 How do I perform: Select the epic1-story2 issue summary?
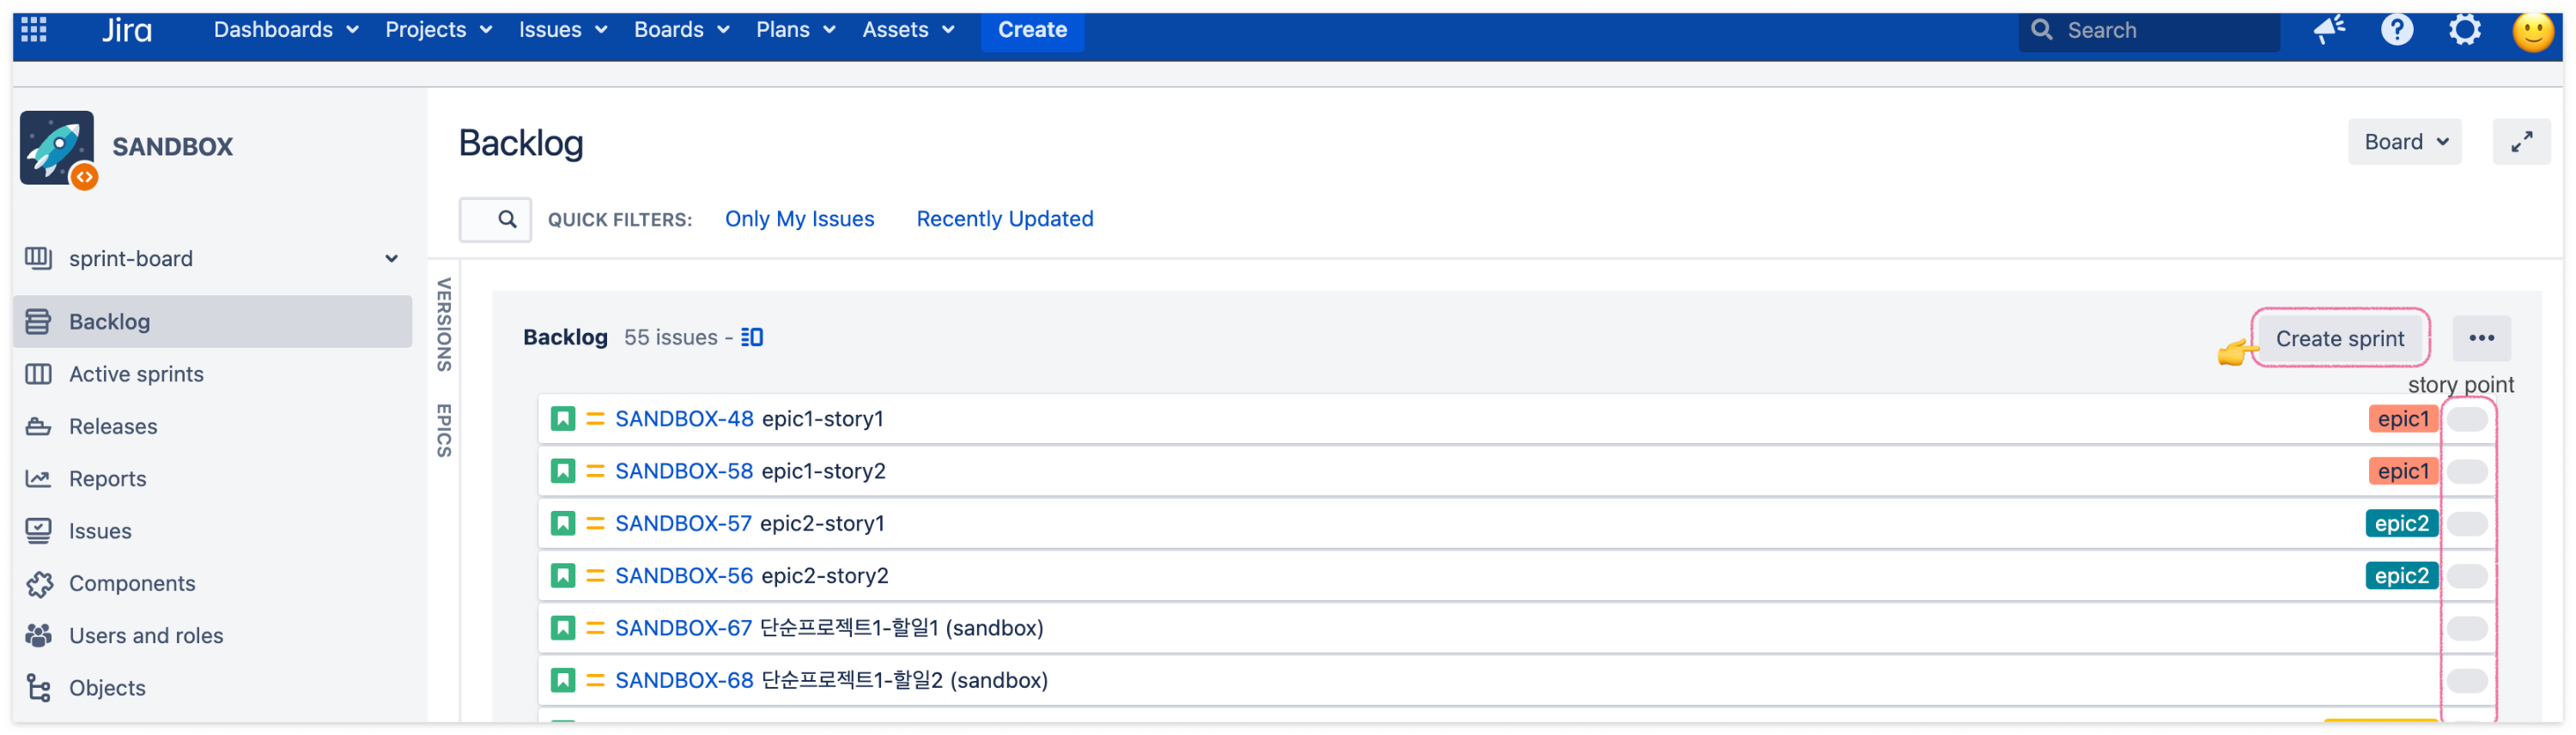coord(823,471)
